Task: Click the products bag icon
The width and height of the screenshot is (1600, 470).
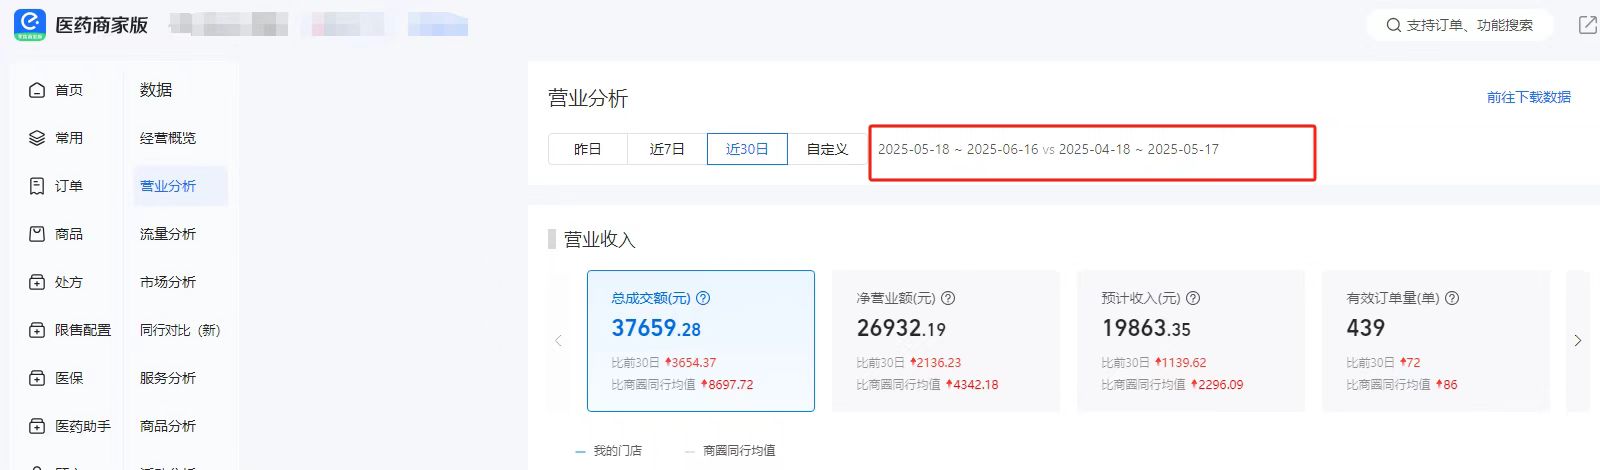Action: click(x=37, y=234)
